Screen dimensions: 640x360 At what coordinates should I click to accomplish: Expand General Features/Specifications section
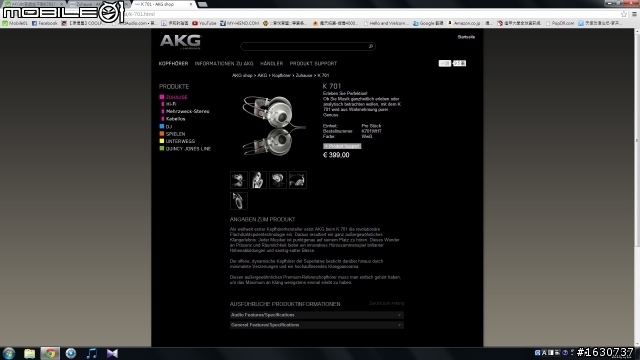tap(317, 325)
